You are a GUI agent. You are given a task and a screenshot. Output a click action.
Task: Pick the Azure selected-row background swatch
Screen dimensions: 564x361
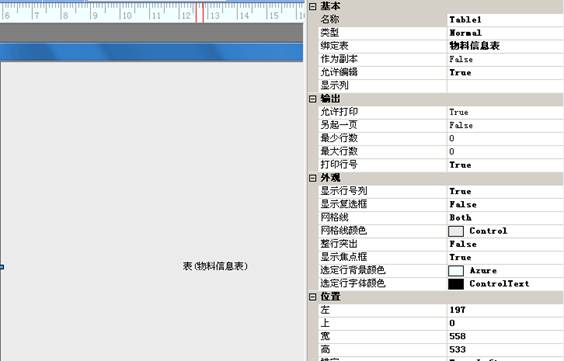point(456,271)
